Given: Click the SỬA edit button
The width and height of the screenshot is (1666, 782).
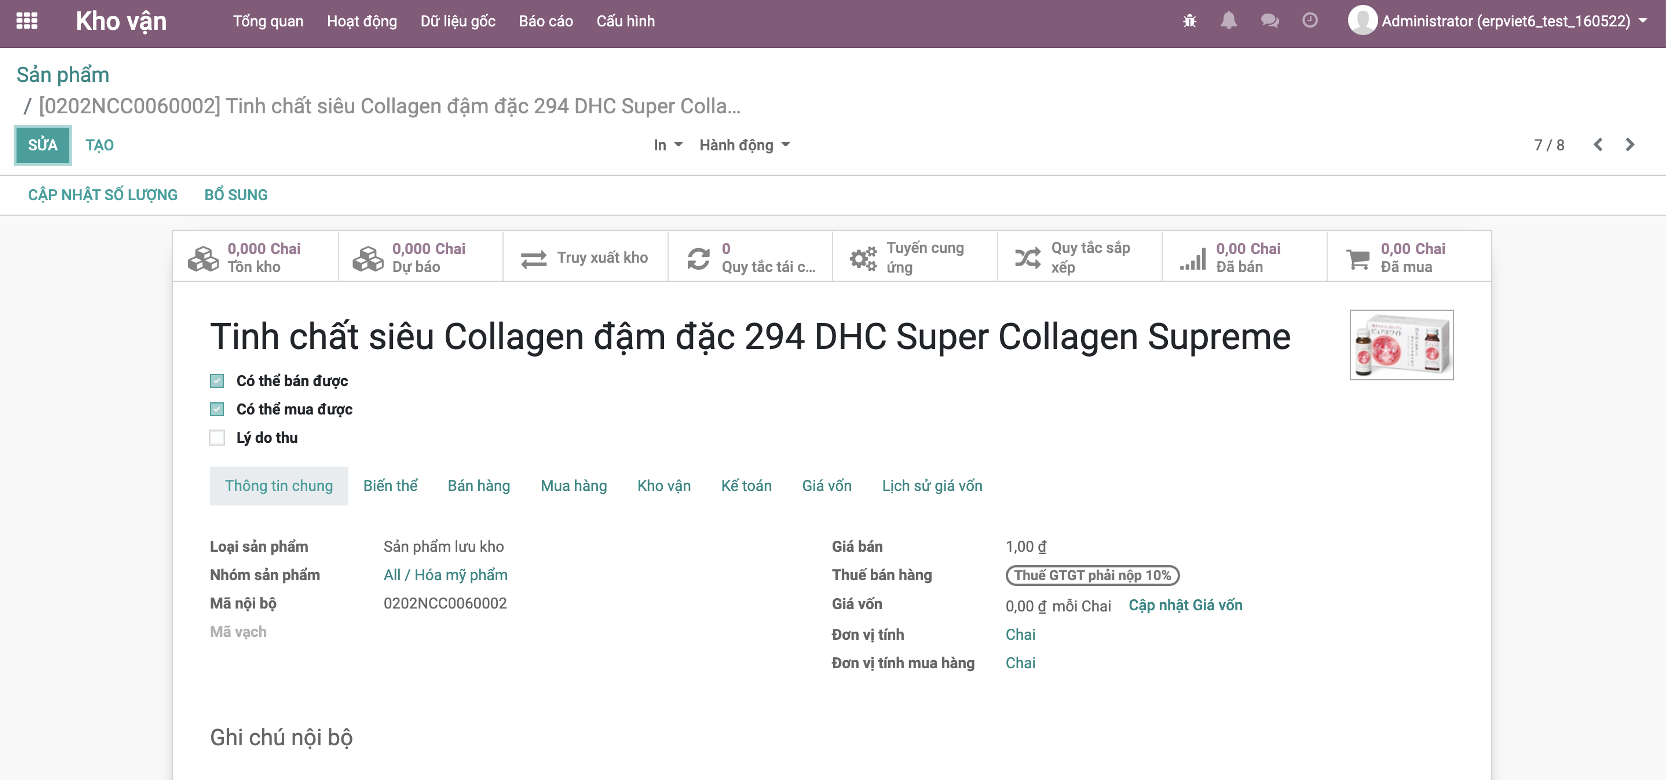Looking at the screenshot, I should click(x=43, y=145).
